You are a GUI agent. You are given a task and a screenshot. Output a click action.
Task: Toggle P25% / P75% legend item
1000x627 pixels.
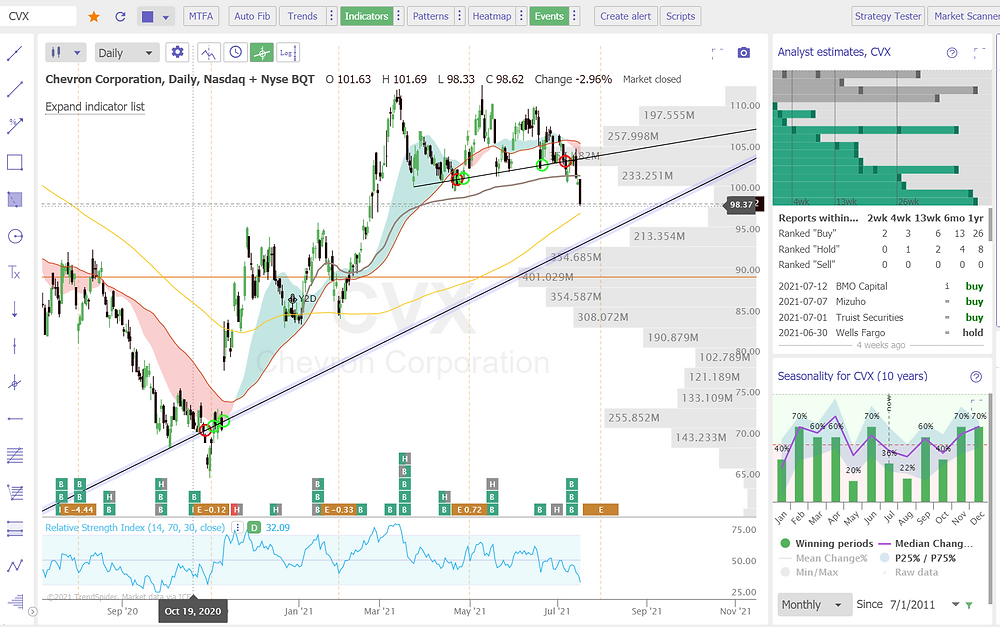click(918, 558)
